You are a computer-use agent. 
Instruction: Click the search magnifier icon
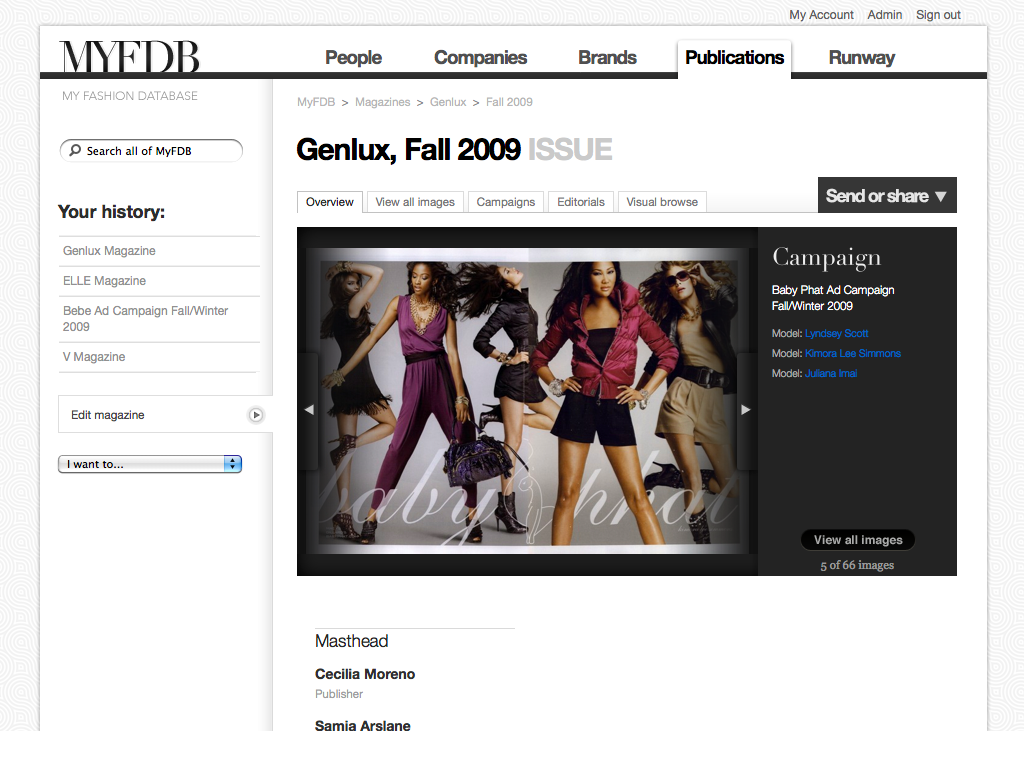[74, 151]
